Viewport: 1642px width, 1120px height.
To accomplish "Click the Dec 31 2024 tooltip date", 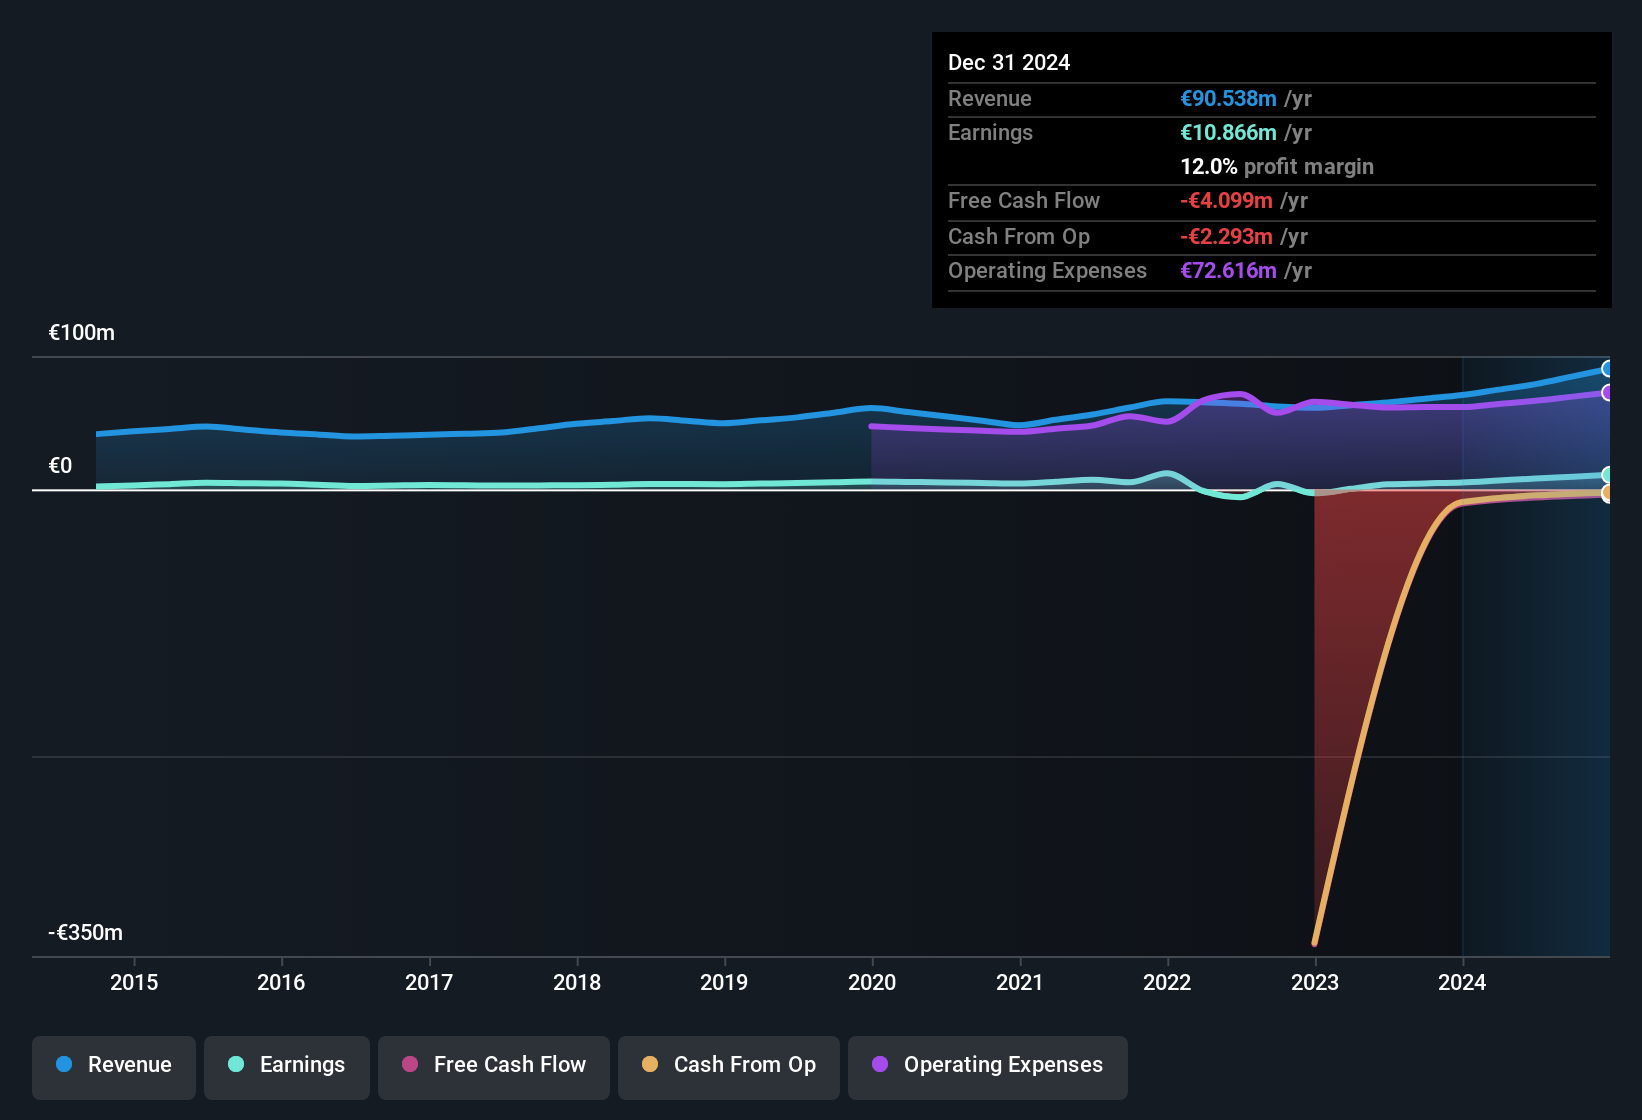I will click(x=1009, y=62).
